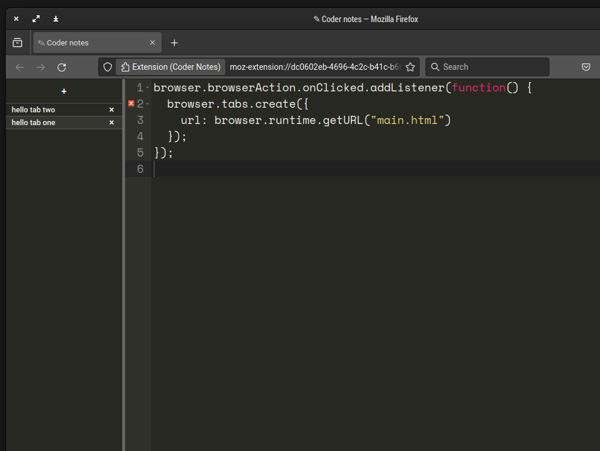The height and width of the screenshot is (451, 600).
Task: Click the URL address field
Action: point(314,67)
